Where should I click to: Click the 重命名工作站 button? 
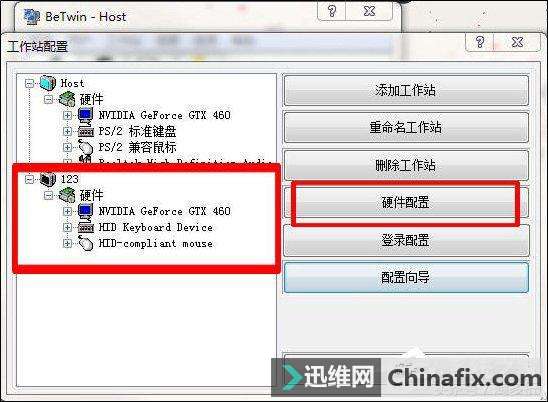(x=406, y=127)
